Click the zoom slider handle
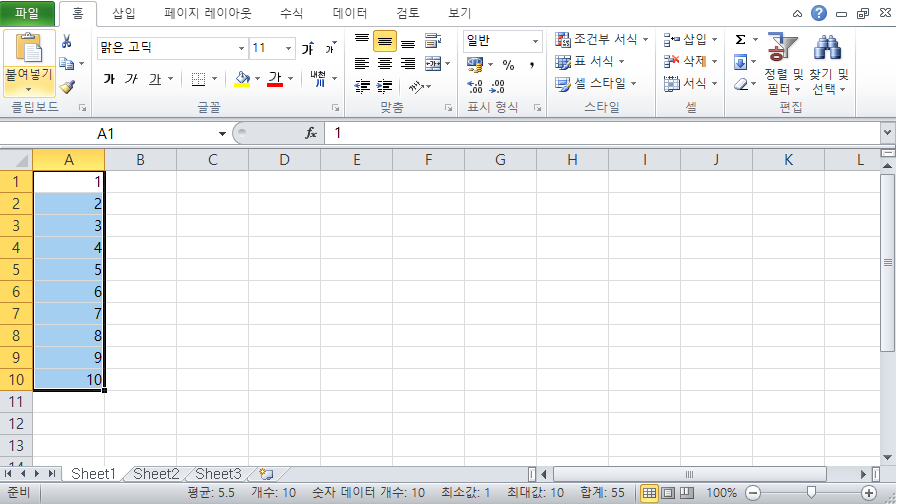 tap(811, 493)
